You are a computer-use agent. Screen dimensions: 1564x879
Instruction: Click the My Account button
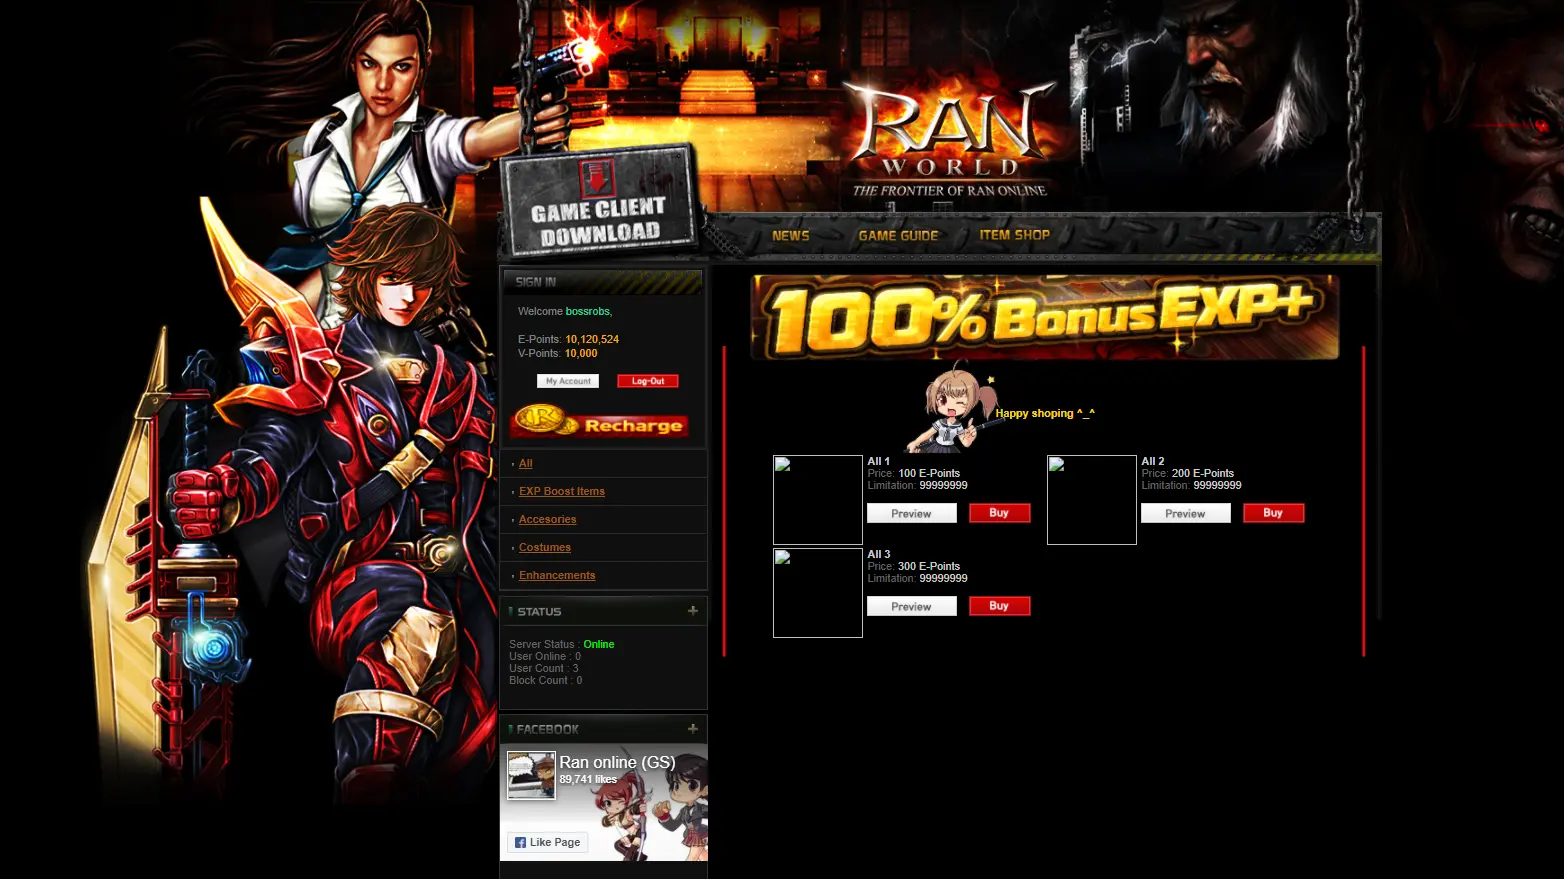568,381
